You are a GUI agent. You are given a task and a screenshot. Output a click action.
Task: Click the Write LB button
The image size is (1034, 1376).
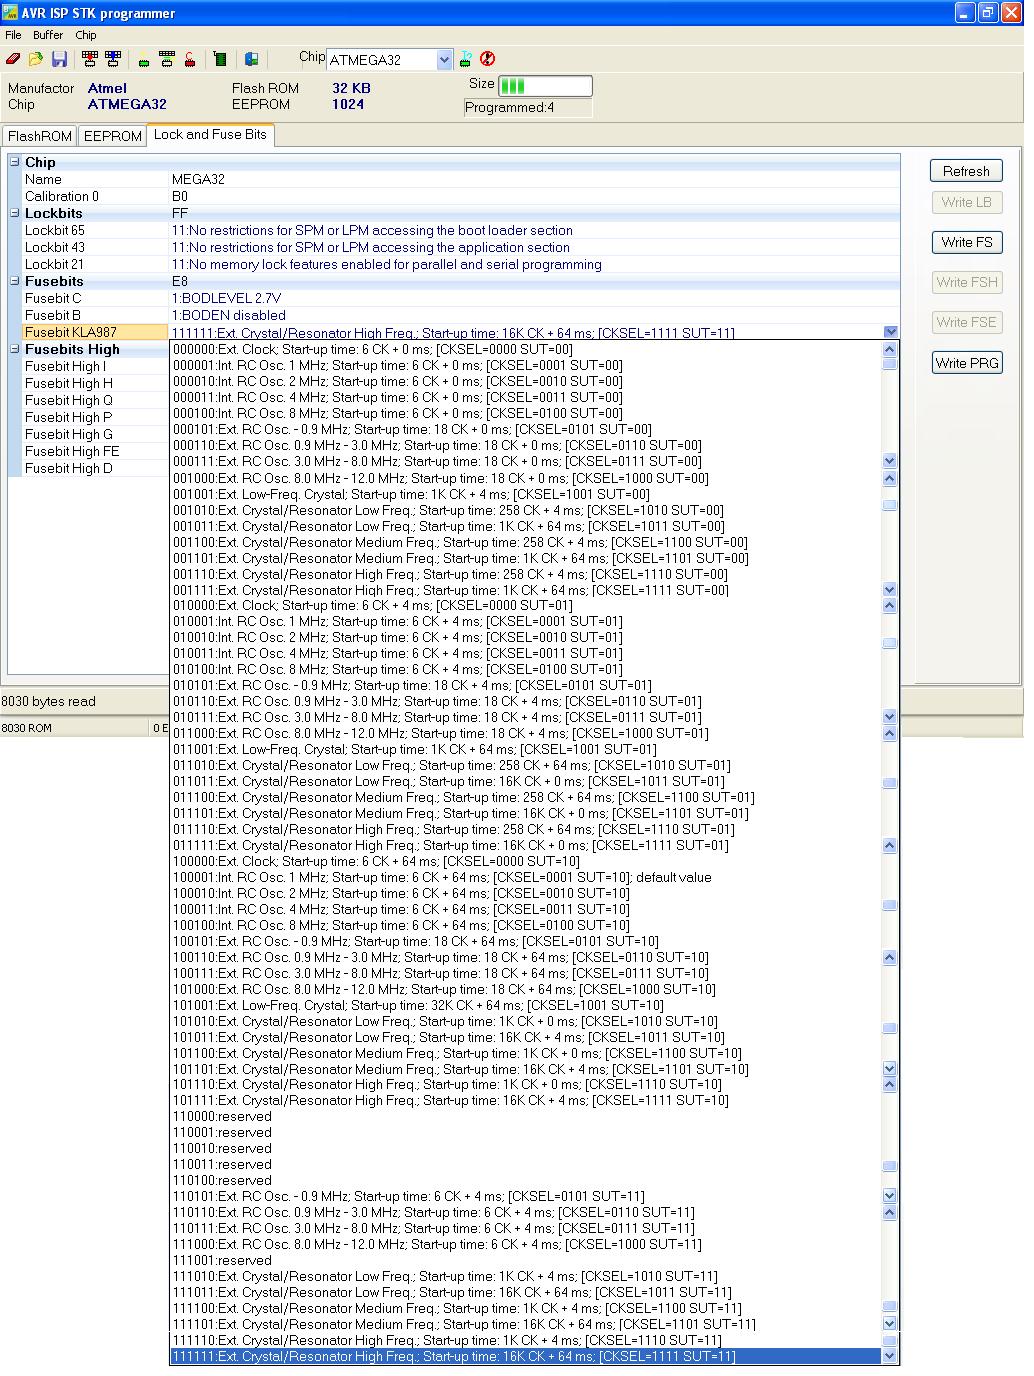click(966, 202)
